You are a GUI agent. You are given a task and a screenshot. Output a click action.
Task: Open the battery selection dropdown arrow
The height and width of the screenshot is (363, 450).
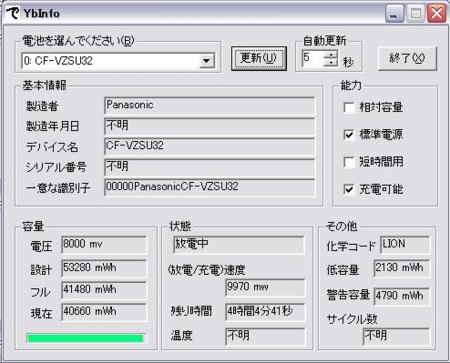207,61
